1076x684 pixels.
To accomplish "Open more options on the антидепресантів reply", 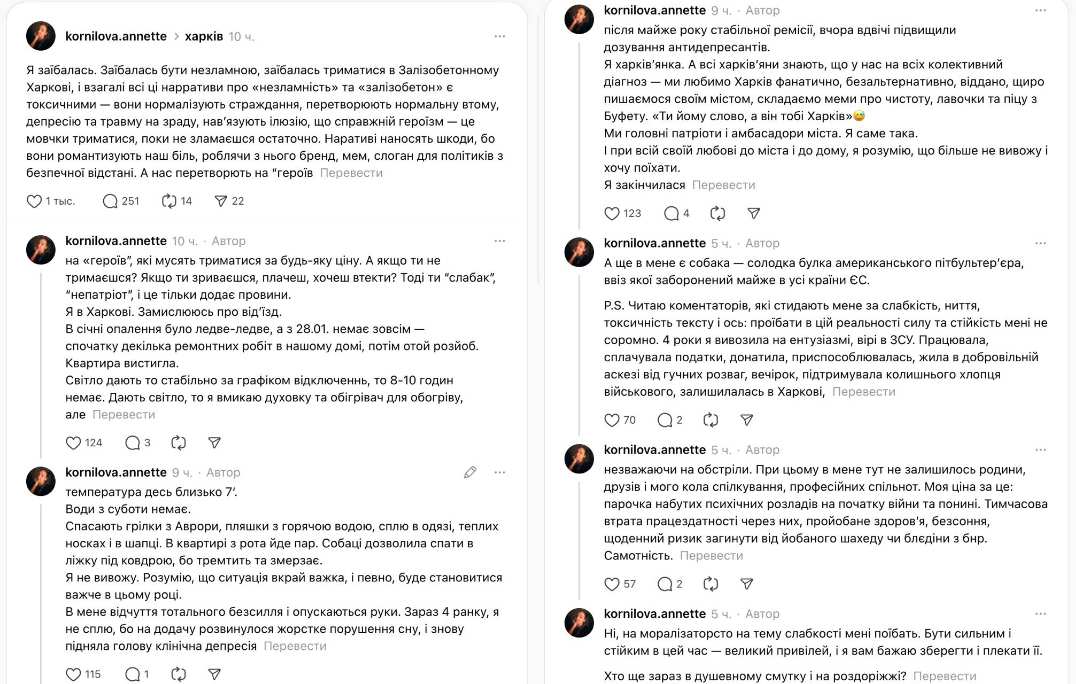I will (x=1040, y=10).
